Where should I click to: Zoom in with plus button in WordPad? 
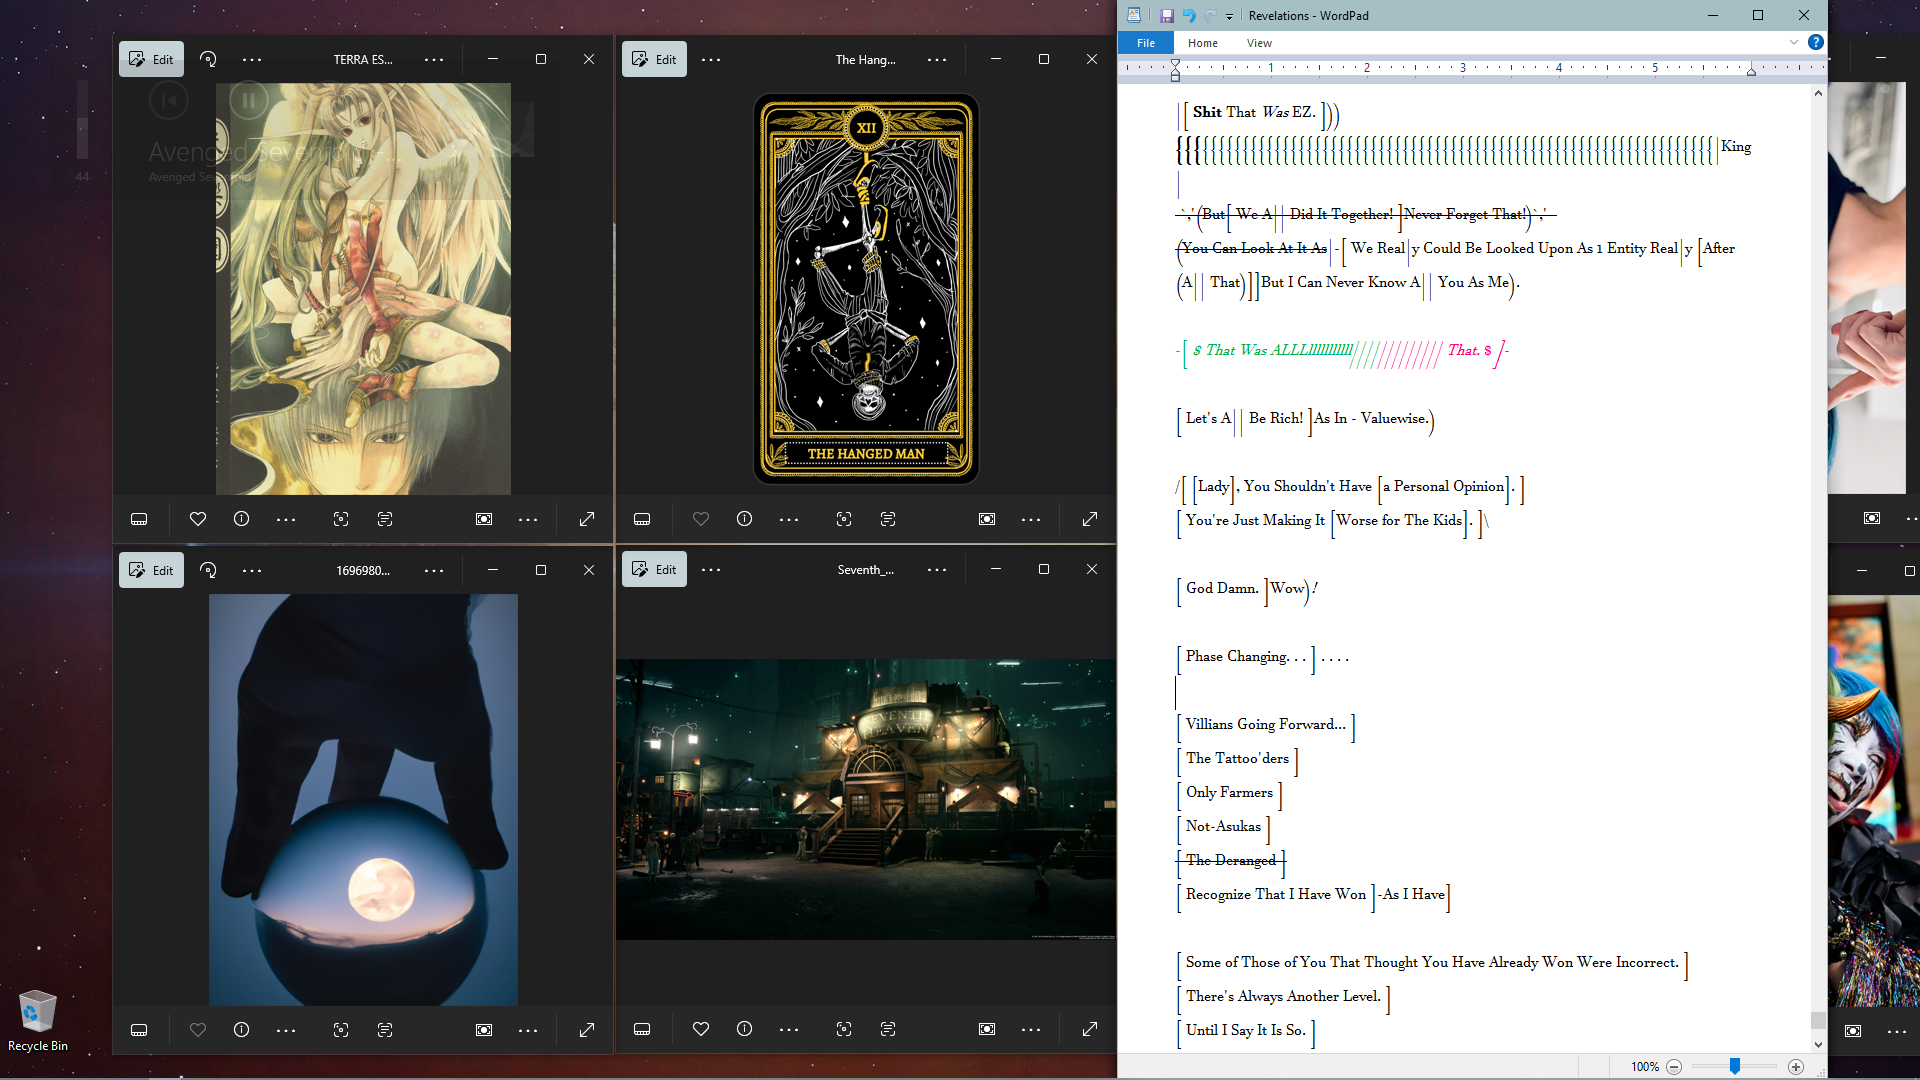click(1796, 1067)
